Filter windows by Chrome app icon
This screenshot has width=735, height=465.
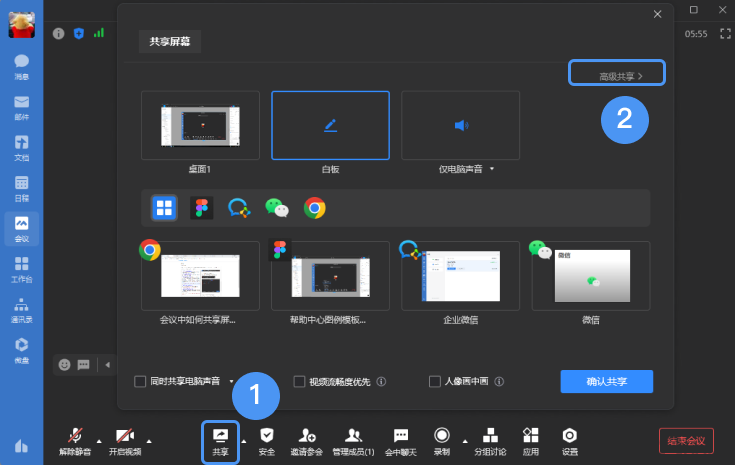(315, 208)
